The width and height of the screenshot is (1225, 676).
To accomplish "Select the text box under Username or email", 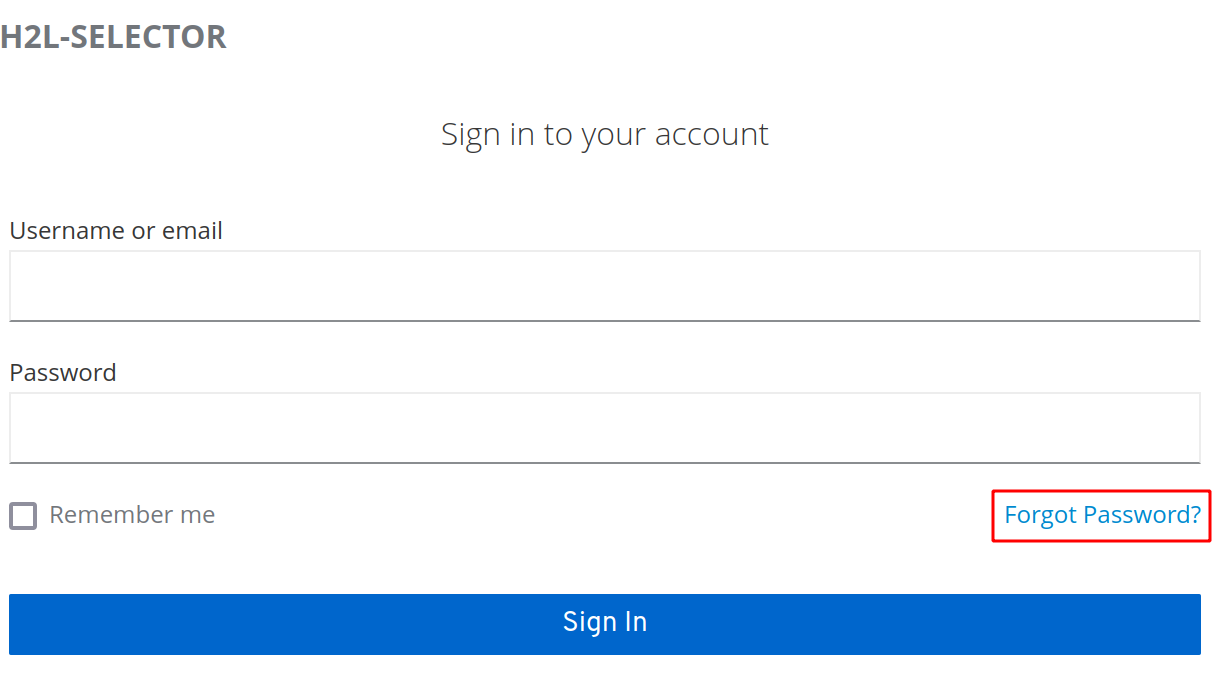I will tap(604, 286).
